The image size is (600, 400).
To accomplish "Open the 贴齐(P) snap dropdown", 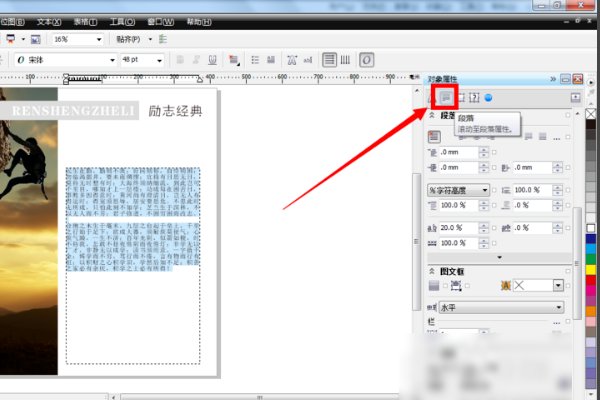I will pos(150,39).
